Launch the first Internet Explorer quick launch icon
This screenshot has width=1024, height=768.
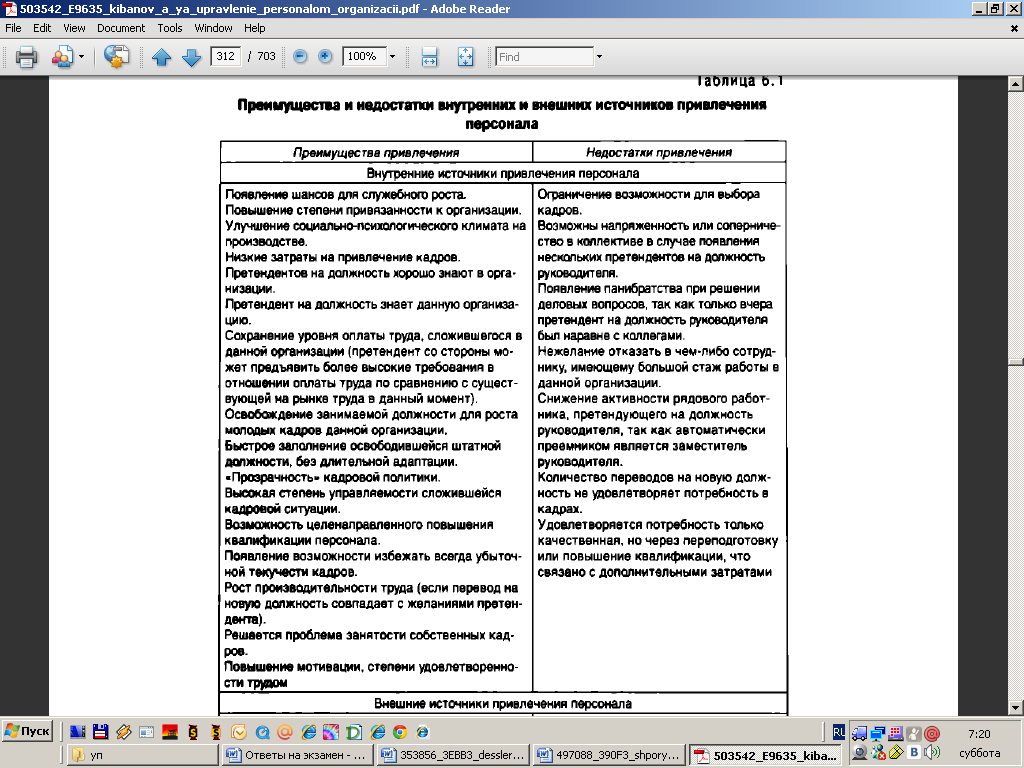(x=308, y=732)
